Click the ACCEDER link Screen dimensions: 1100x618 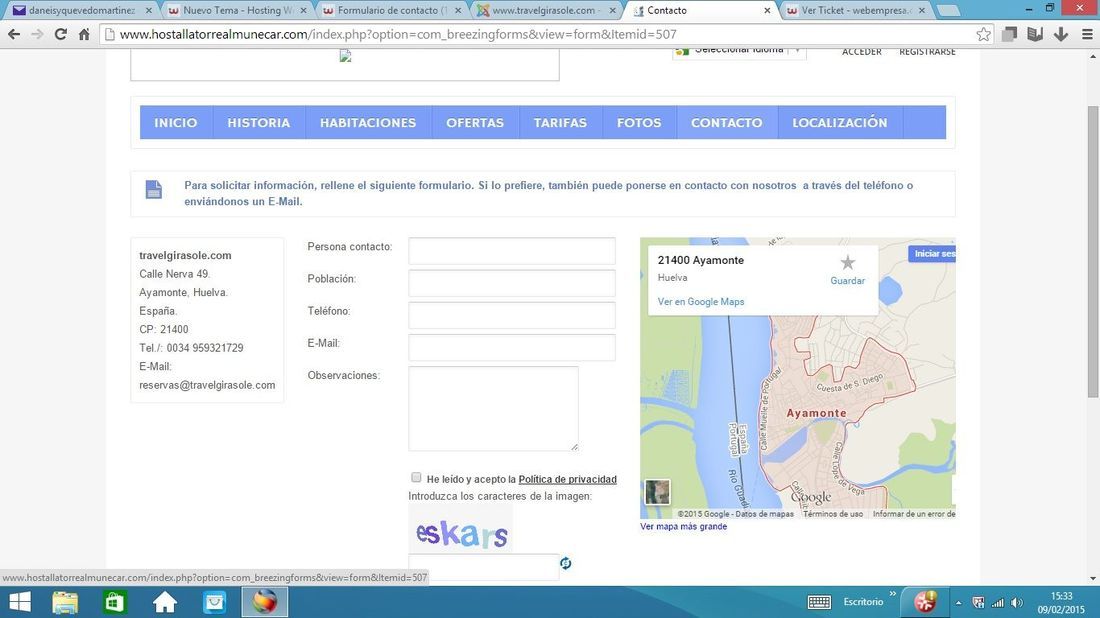(x=861, y=51)
